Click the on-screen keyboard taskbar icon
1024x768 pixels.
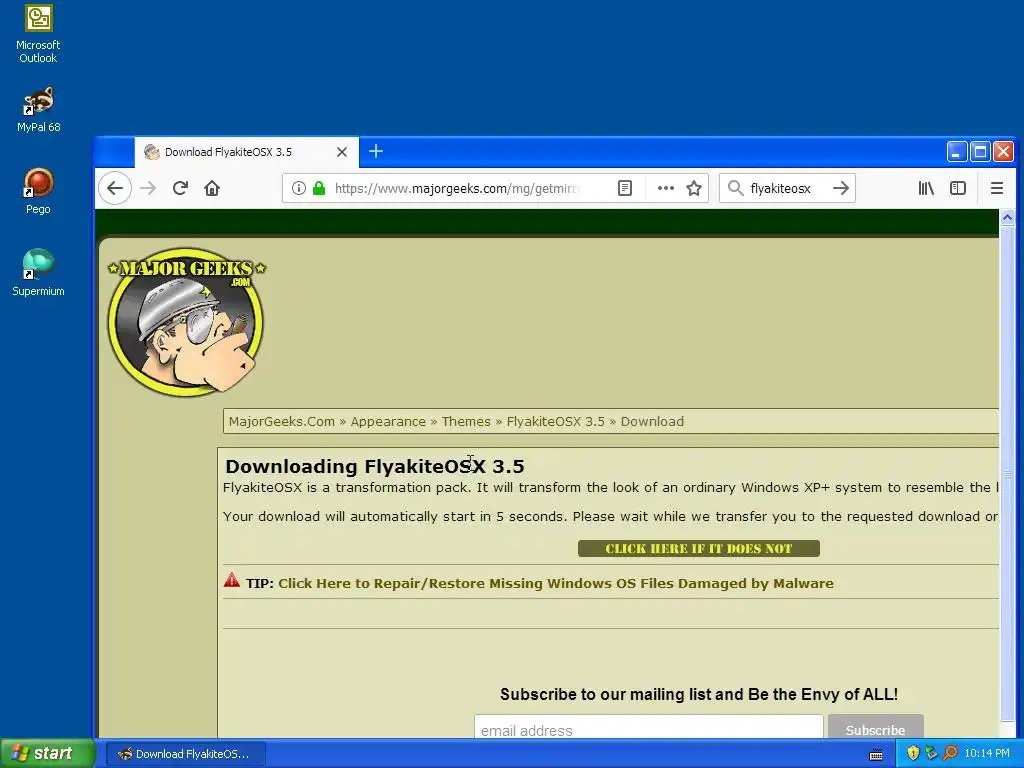click(876, 755)
